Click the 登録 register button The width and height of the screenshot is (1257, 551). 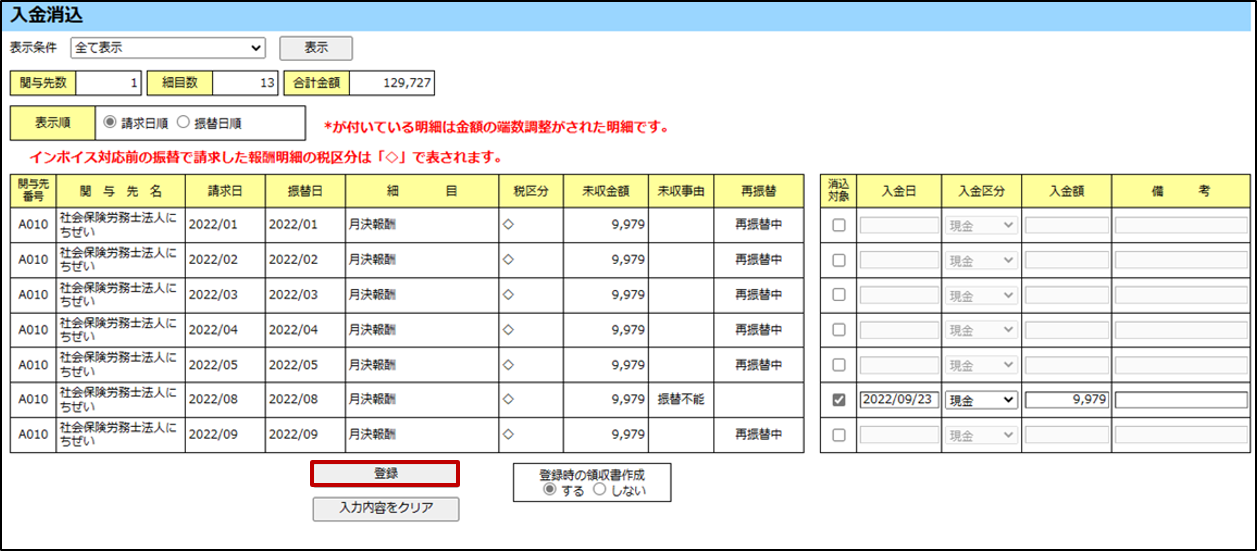385,473
